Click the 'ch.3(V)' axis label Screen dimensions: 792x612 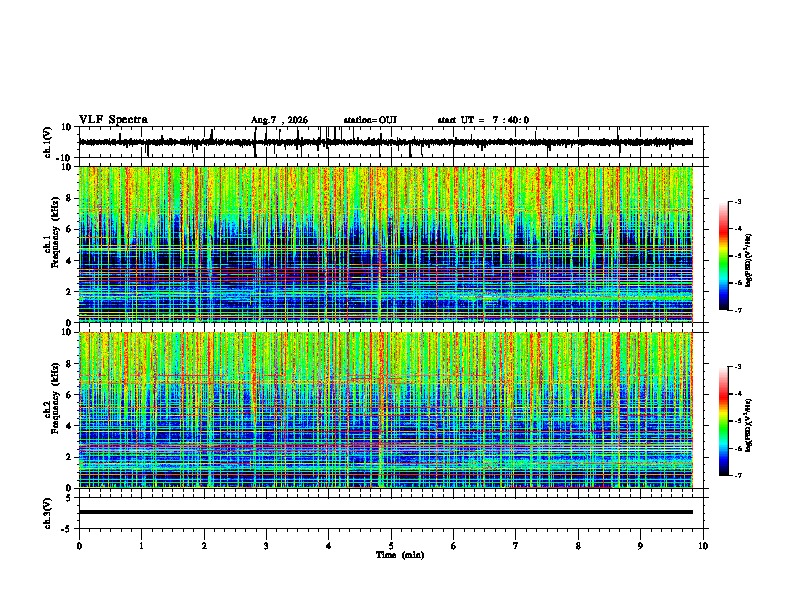(x=48, y=514)
